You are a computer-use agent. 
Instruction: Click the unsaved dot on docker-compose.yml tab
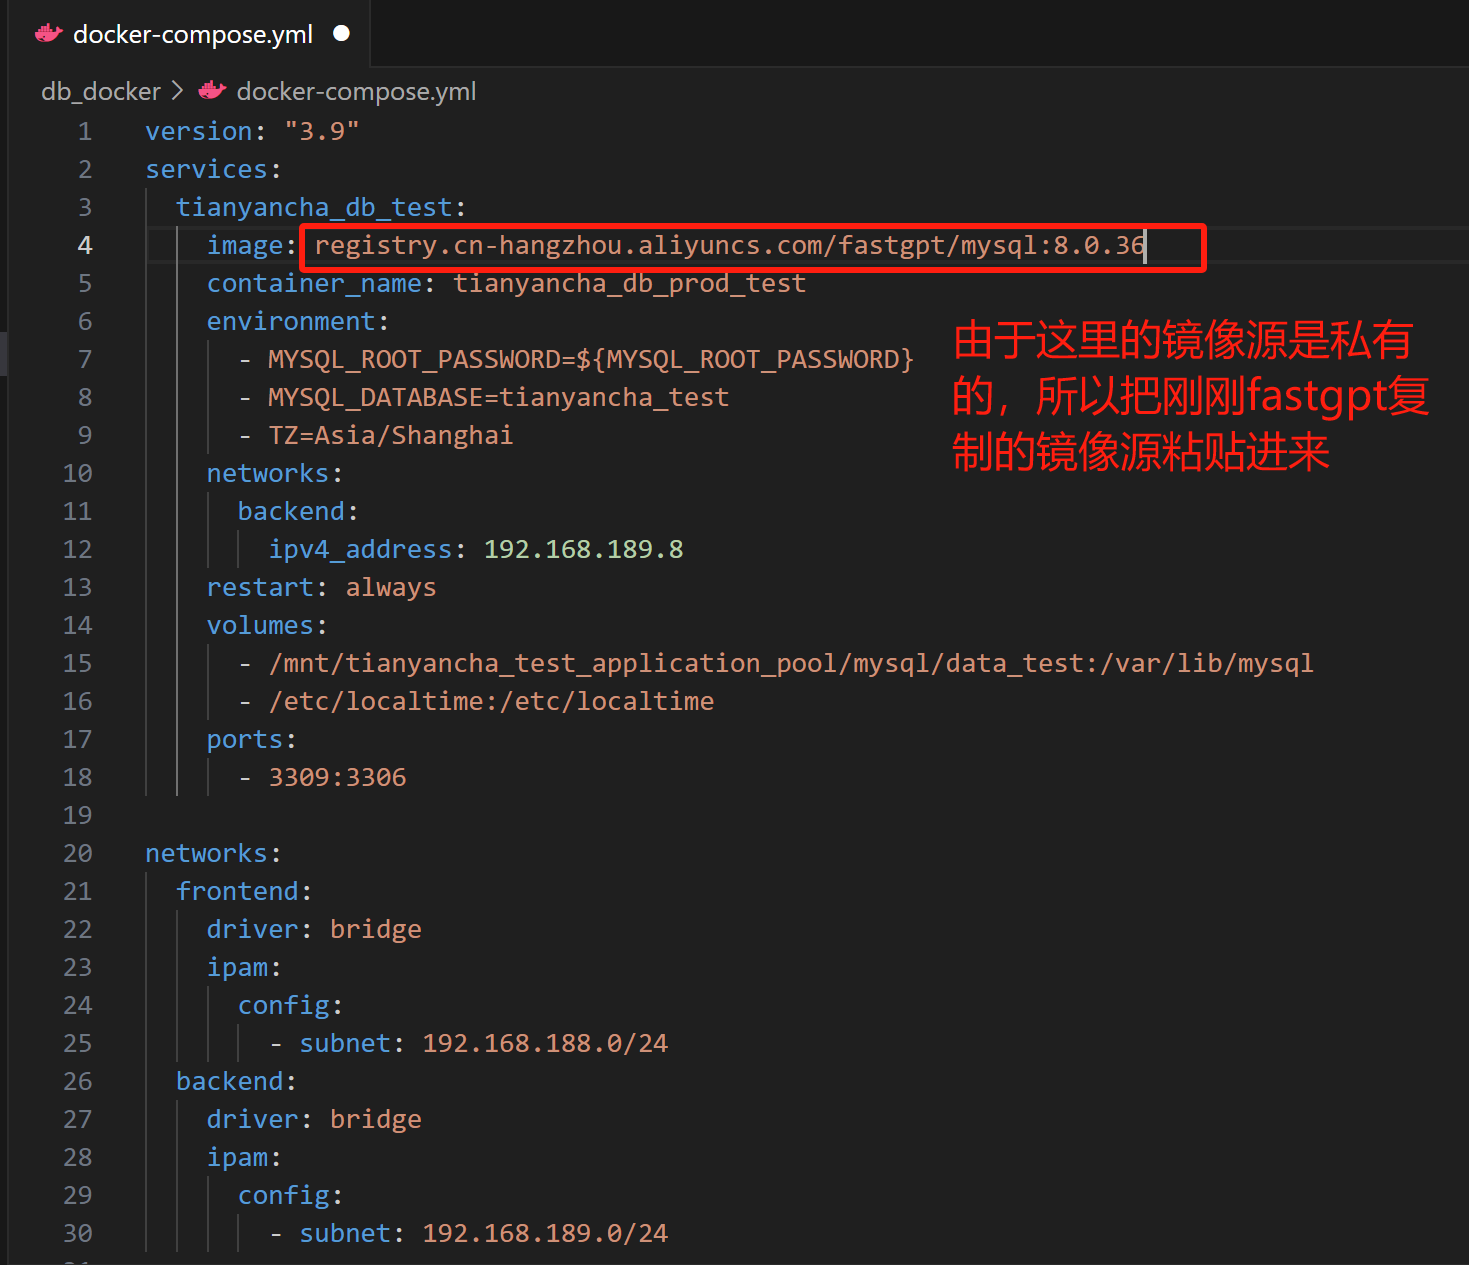point(342,33)
